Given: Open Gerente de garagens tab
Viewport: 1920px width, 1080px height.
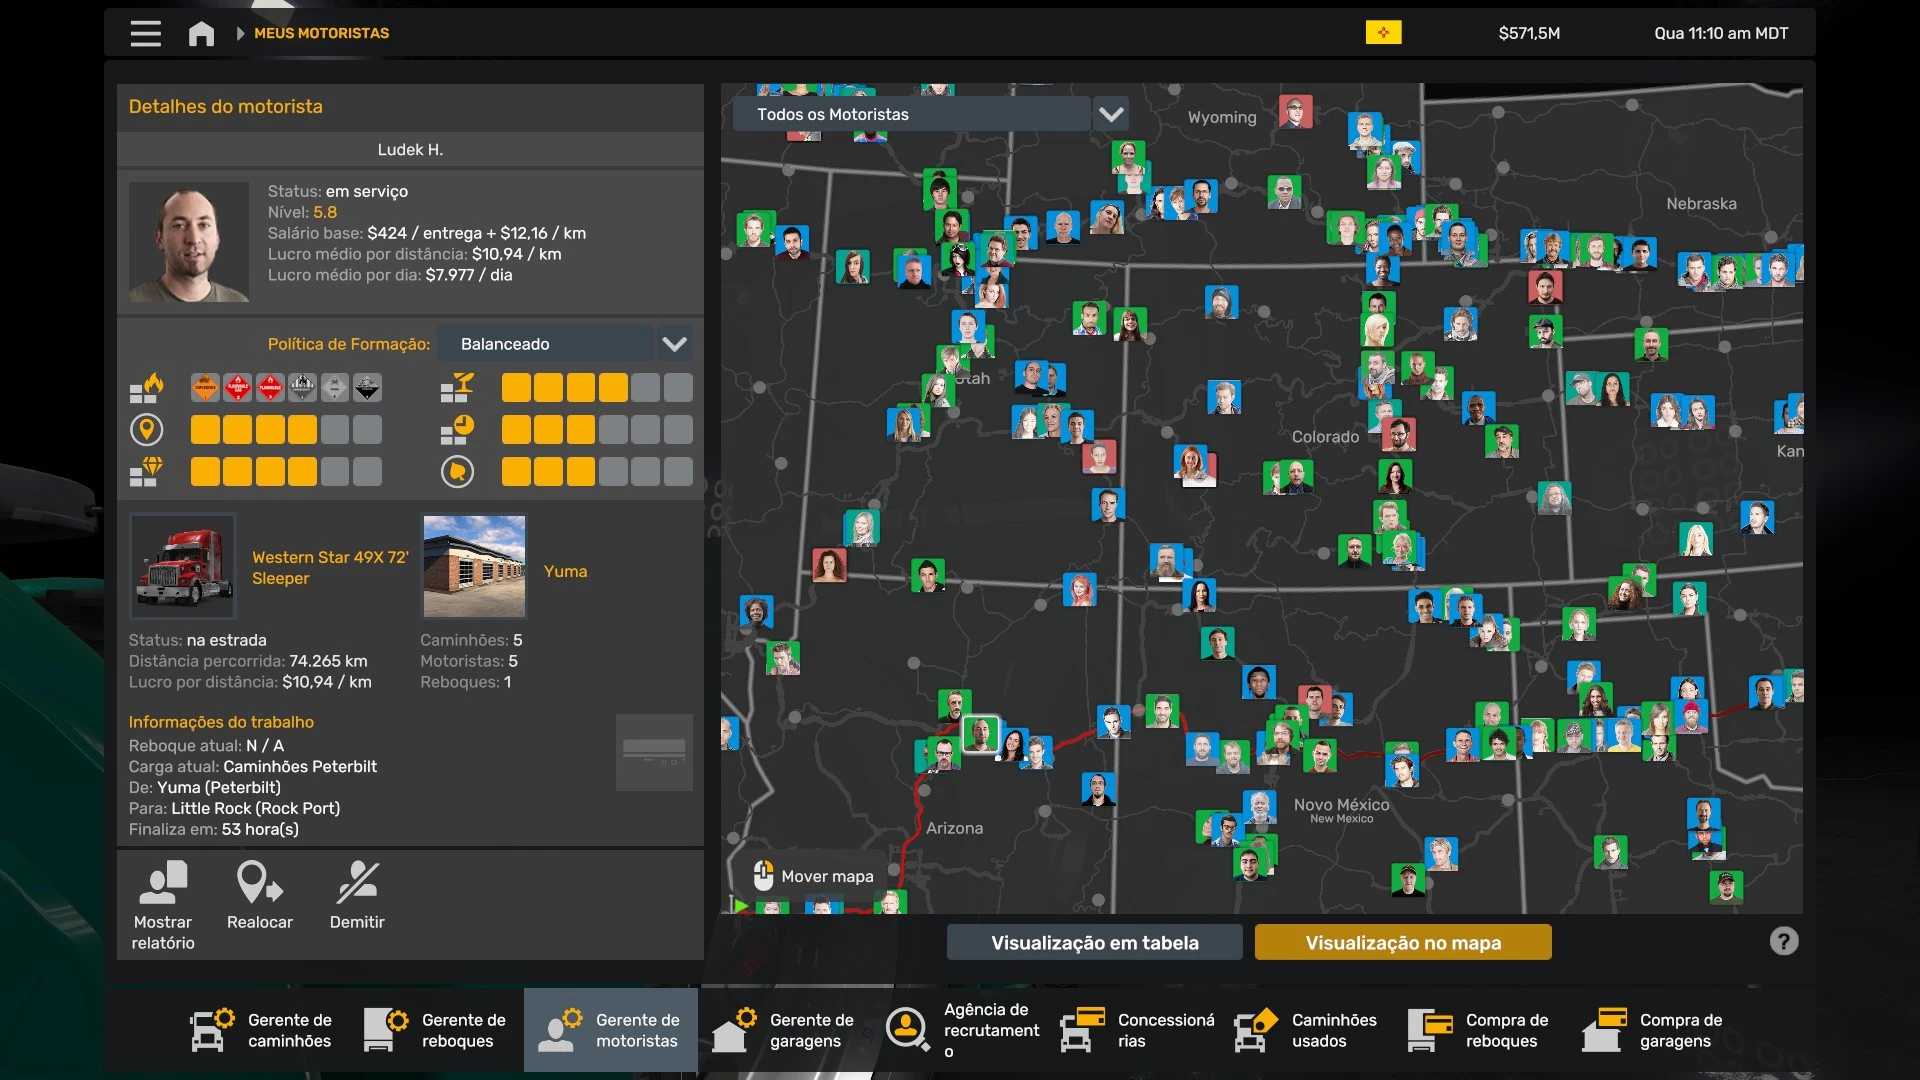Looking at the screenshot, I should click(784, 1030).
